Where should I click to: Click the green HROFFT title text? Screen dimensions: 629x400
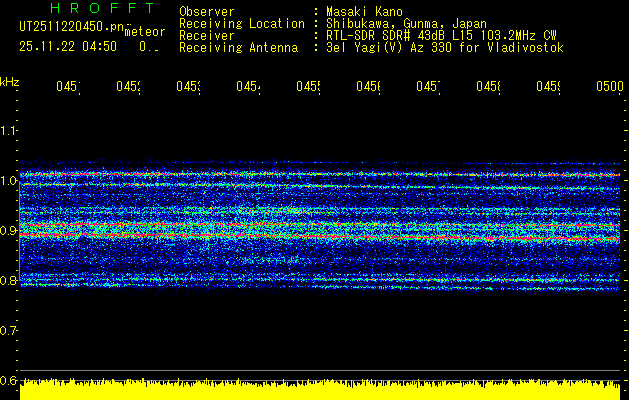point(103,8)
